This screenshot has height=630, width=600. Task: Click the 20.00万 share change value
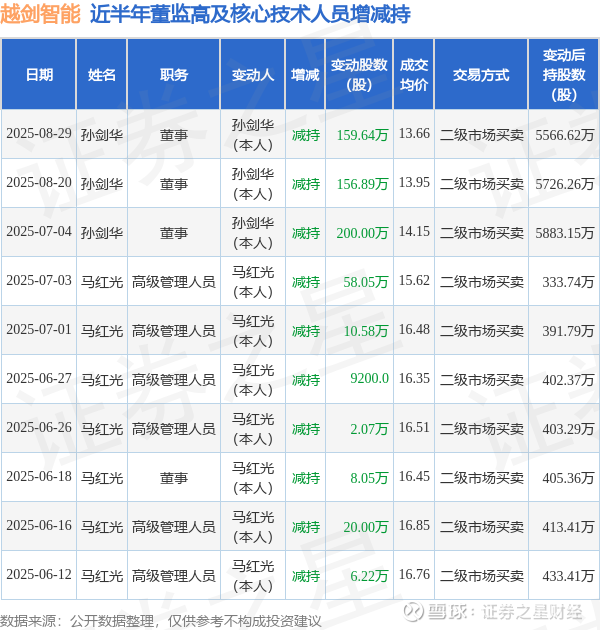(x=365, y=527)
